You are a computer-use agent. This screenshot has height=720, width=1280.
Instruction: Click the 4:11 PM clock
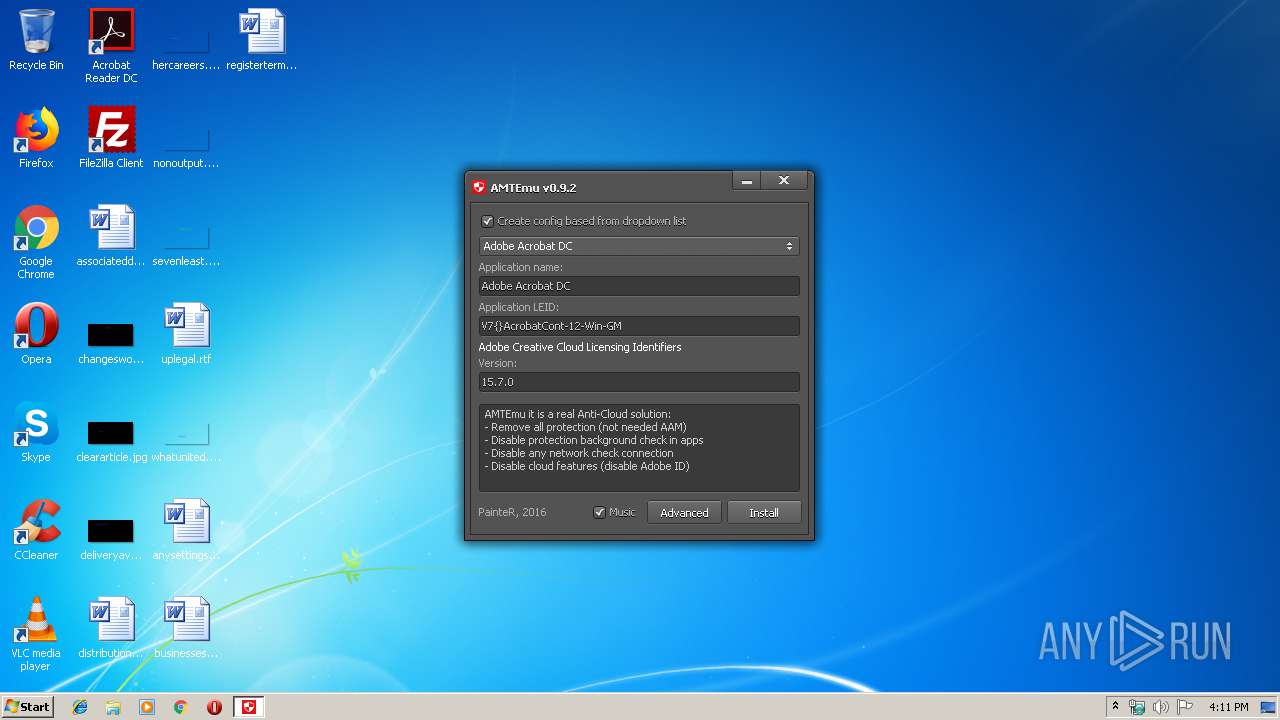(x=1228, y=707)
